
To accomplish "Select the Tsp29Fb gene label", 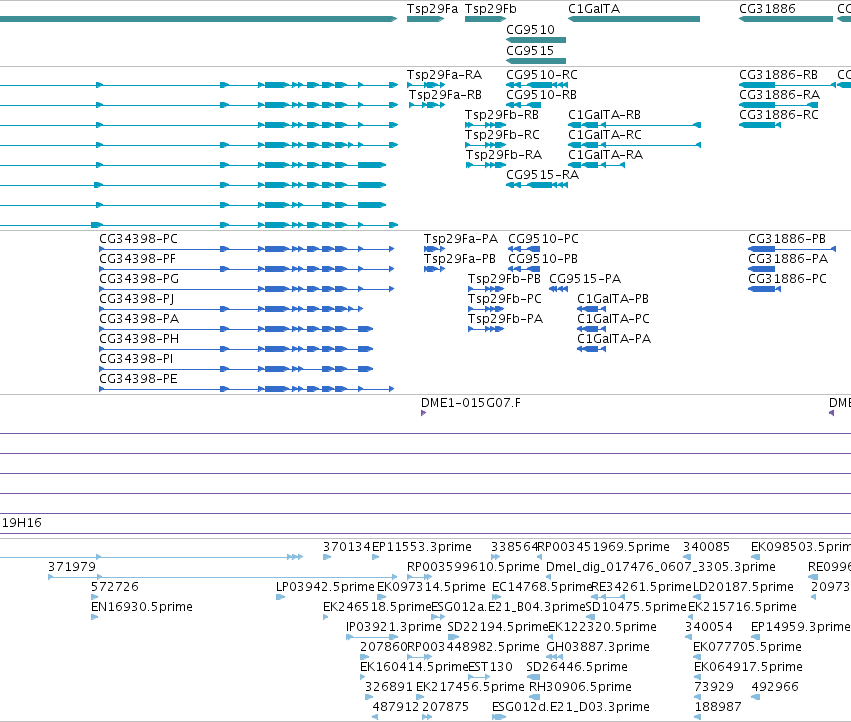I will pos(491,9).
